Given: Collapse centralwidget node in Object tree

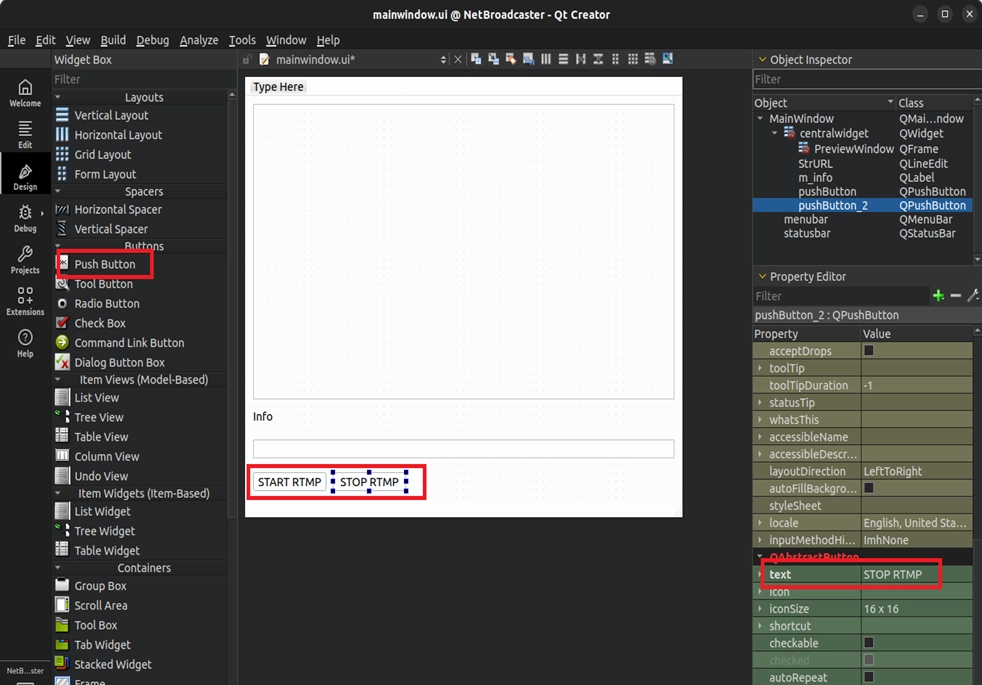Looking at the screenshot, I should click(x=775, y=133).
